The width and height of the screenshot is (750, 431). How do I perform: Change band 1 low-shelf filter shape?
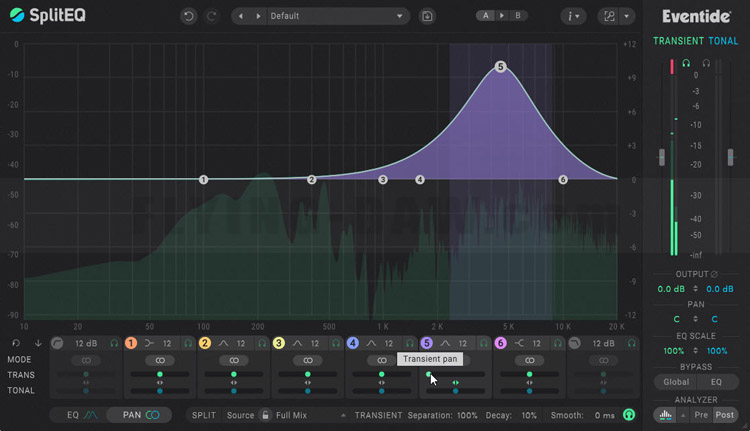tap(149, 343)
